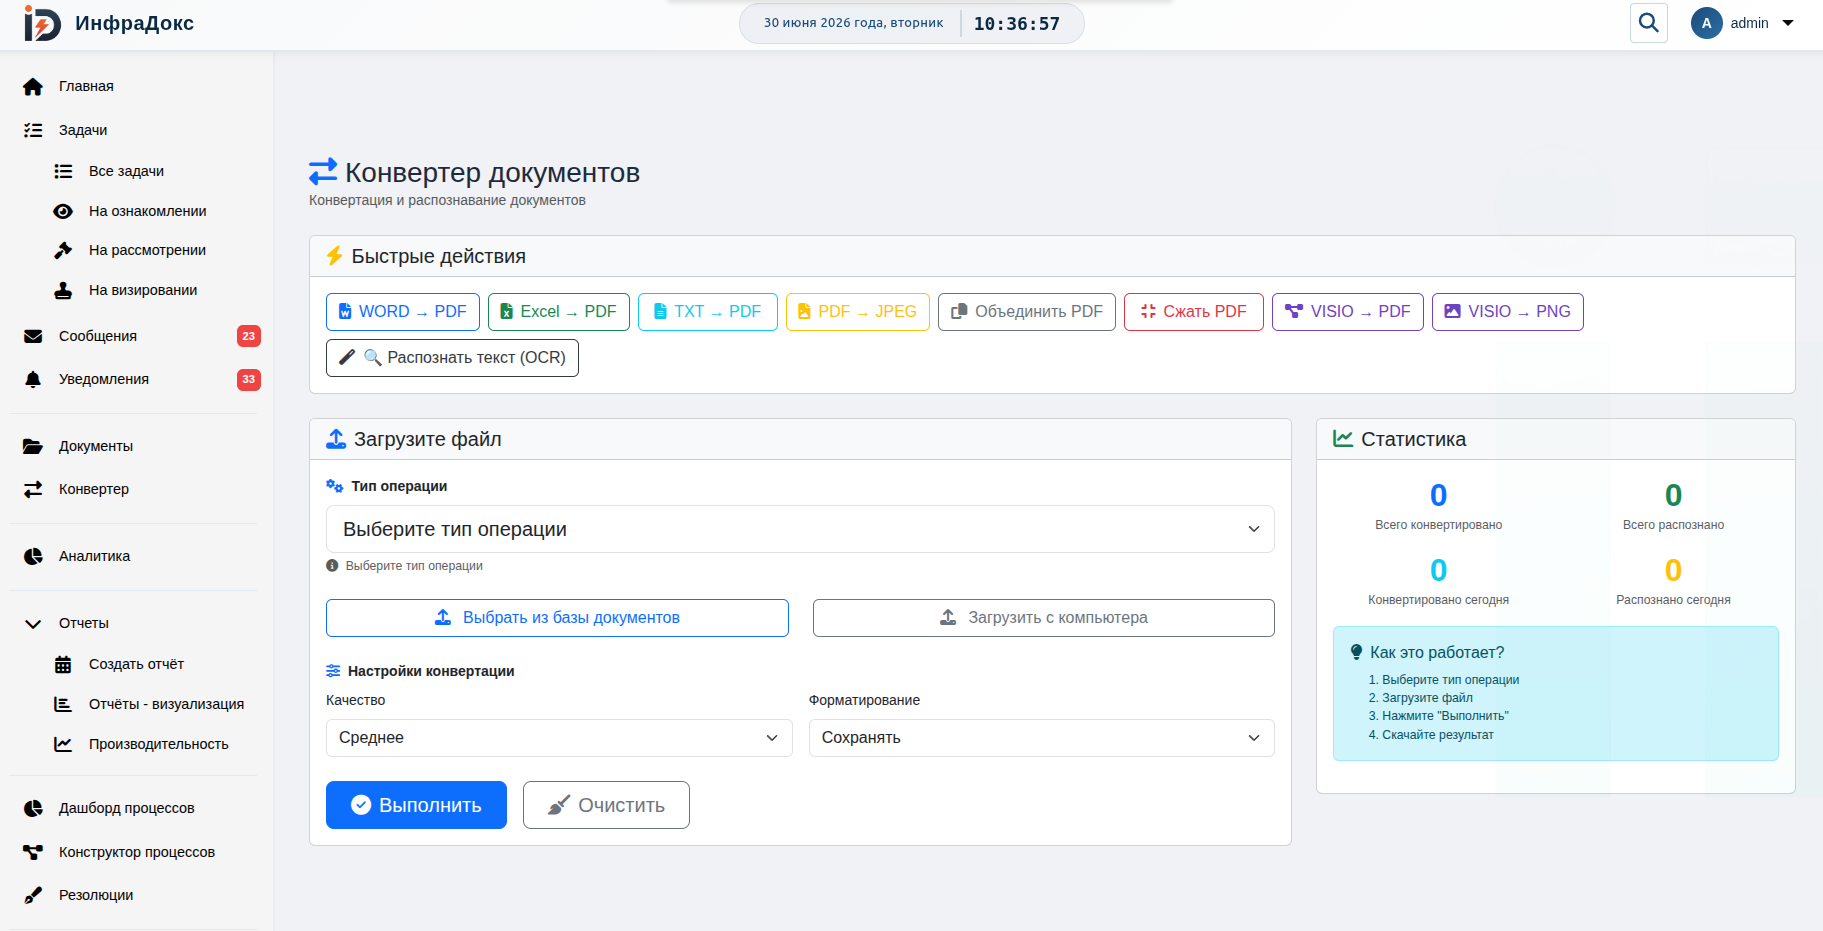Screen dimensions: 1823x931
Task: Click Сжать PDF button
Action: (1194, 312)
